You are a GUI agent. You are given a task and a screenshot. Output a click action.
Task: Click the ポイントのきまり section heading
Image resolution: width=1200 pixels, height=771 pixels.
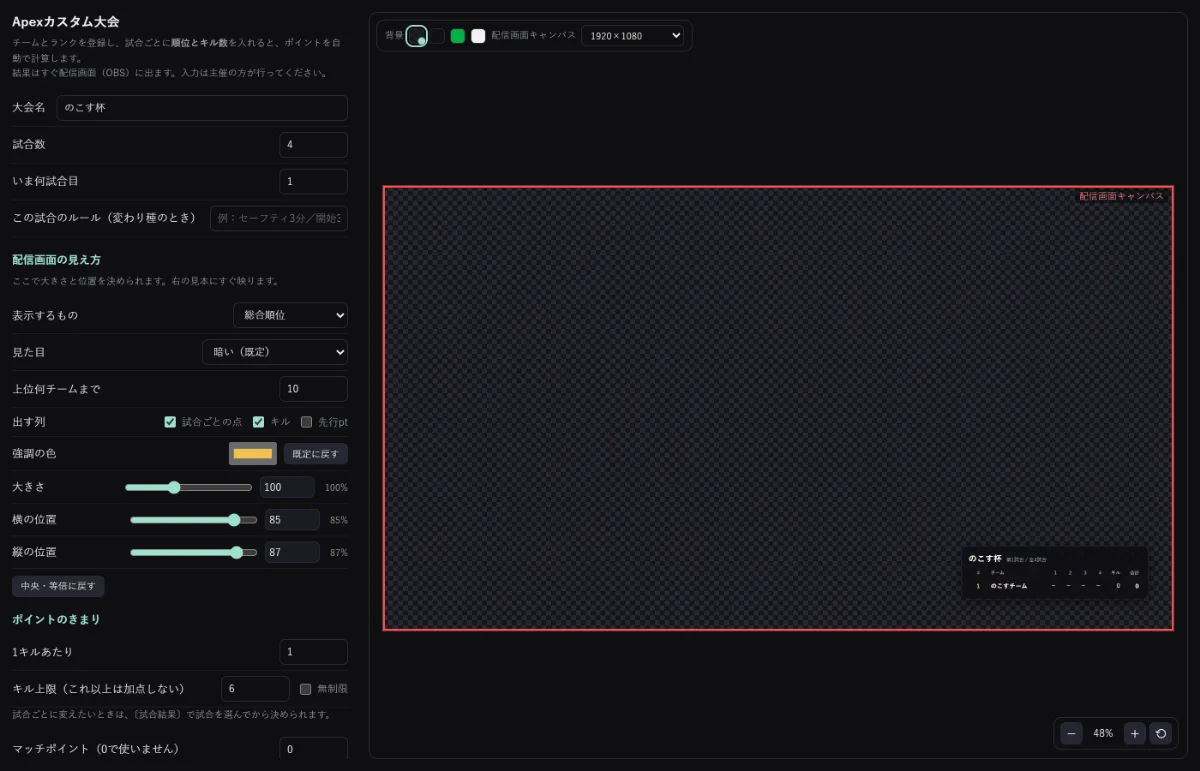point(56,619)
